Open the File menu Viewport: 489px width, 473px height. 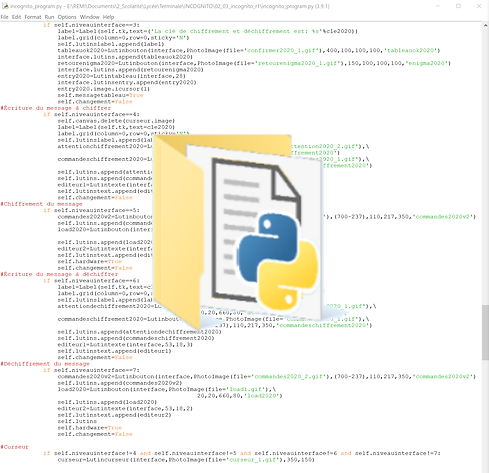4,17
